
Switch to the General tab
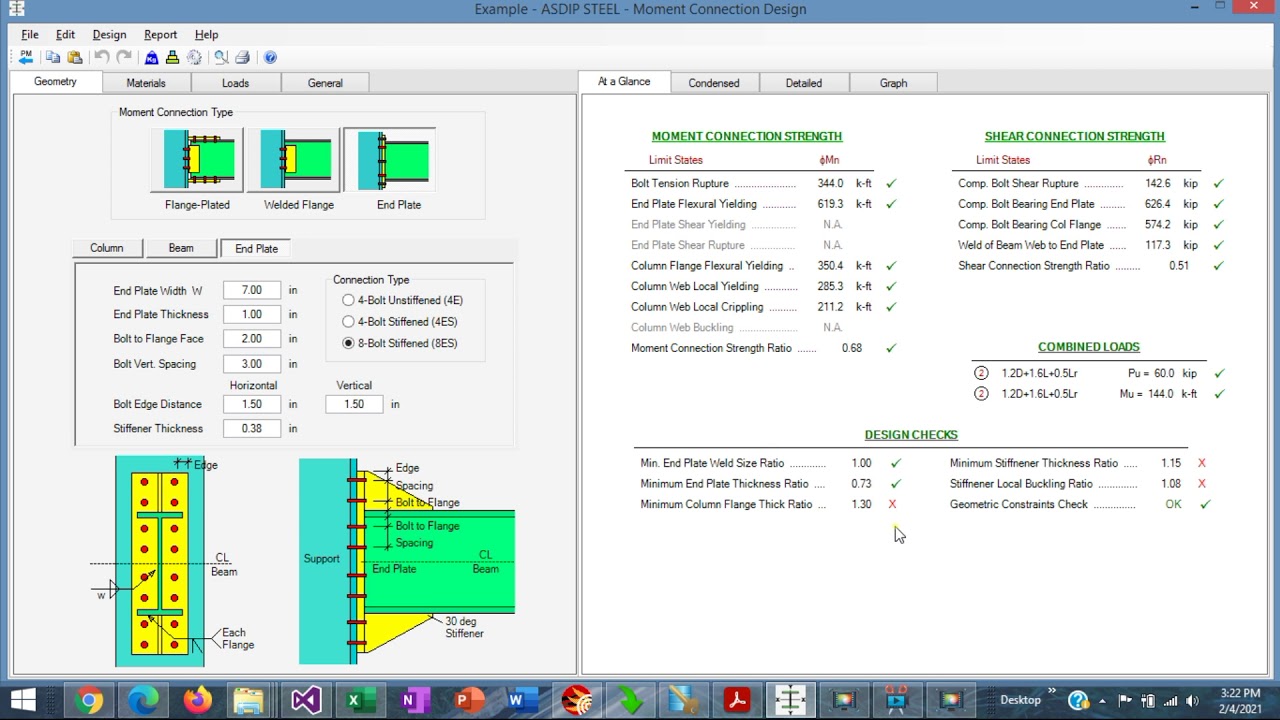pyautogui.click(x=325, y=83)
